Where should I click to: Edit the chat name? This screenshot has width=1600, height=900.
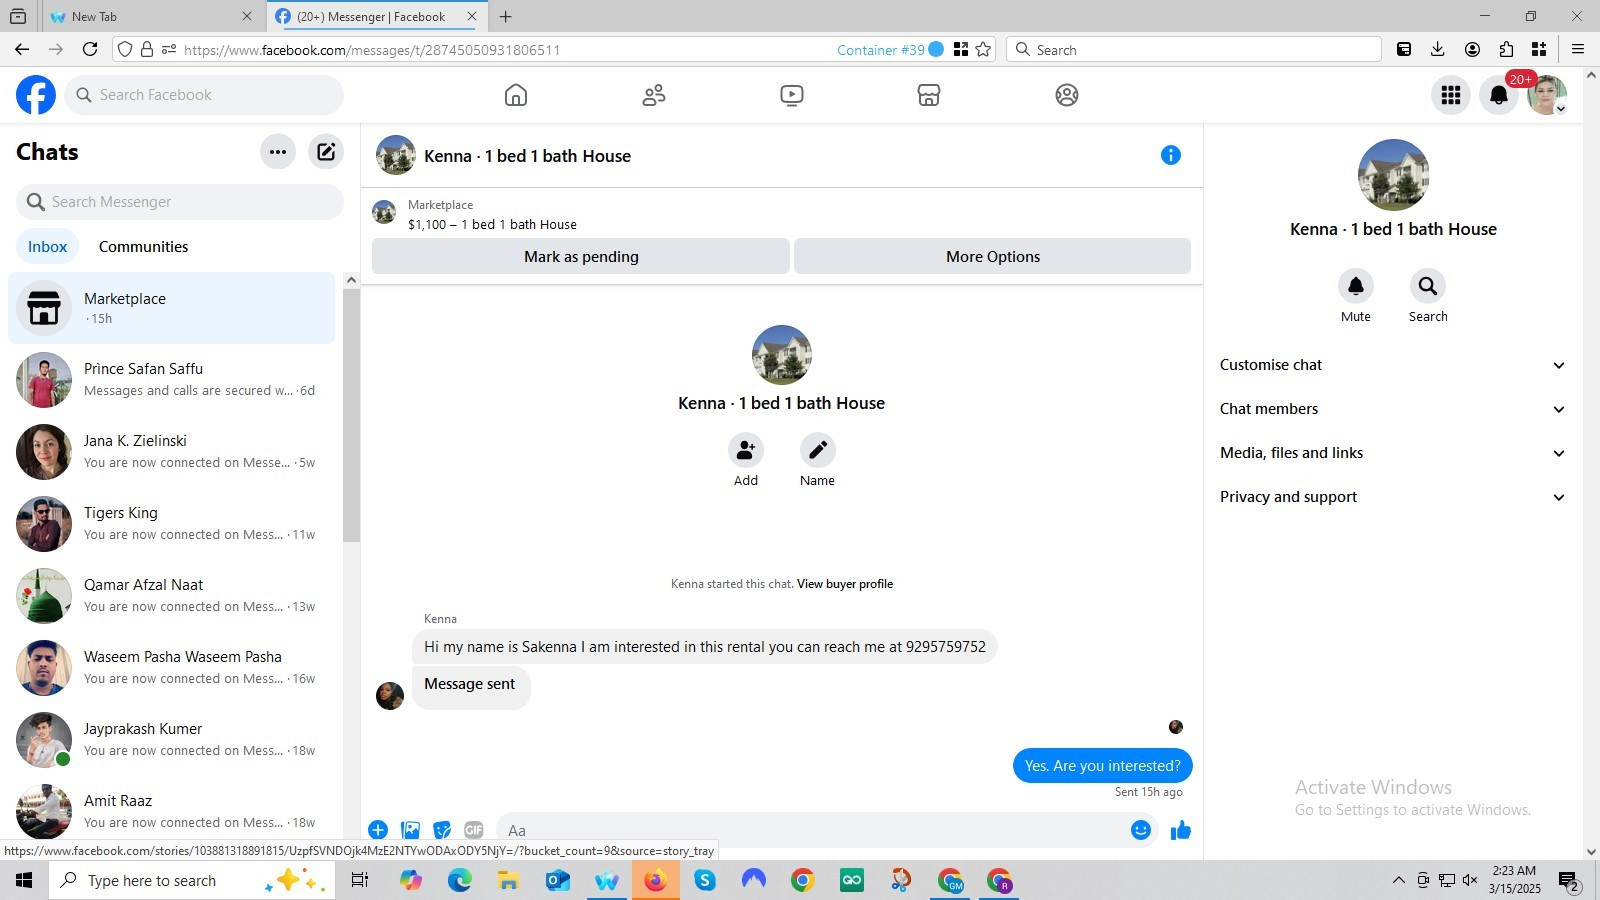818,450
